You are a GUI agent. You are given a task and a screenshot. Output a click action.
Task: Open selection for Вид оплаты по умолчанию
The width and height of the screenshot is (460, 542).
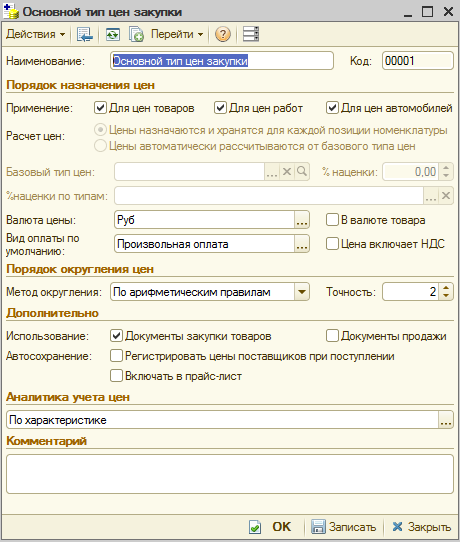(302, 244)
